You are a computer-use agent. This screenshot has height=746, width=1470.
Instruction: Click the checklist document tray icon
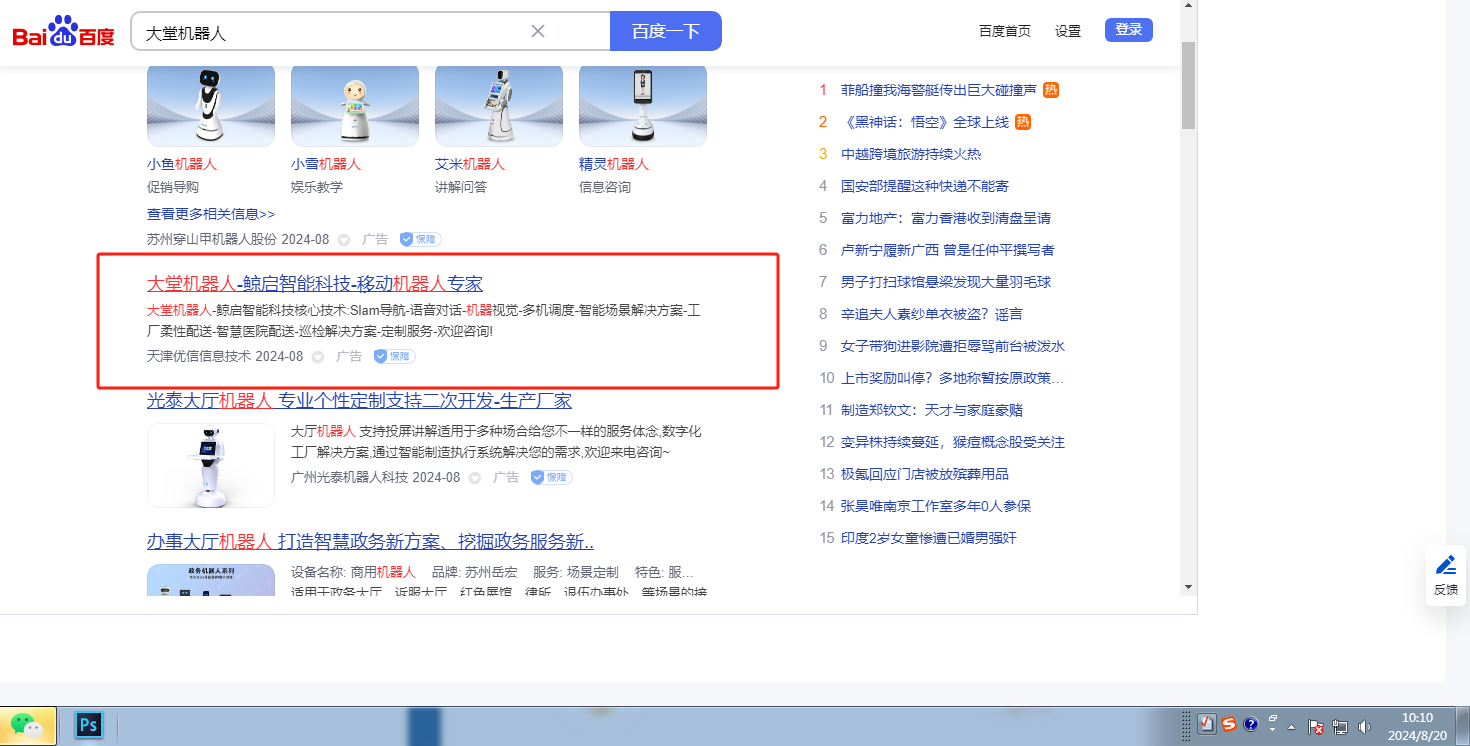click(1207, 724)
